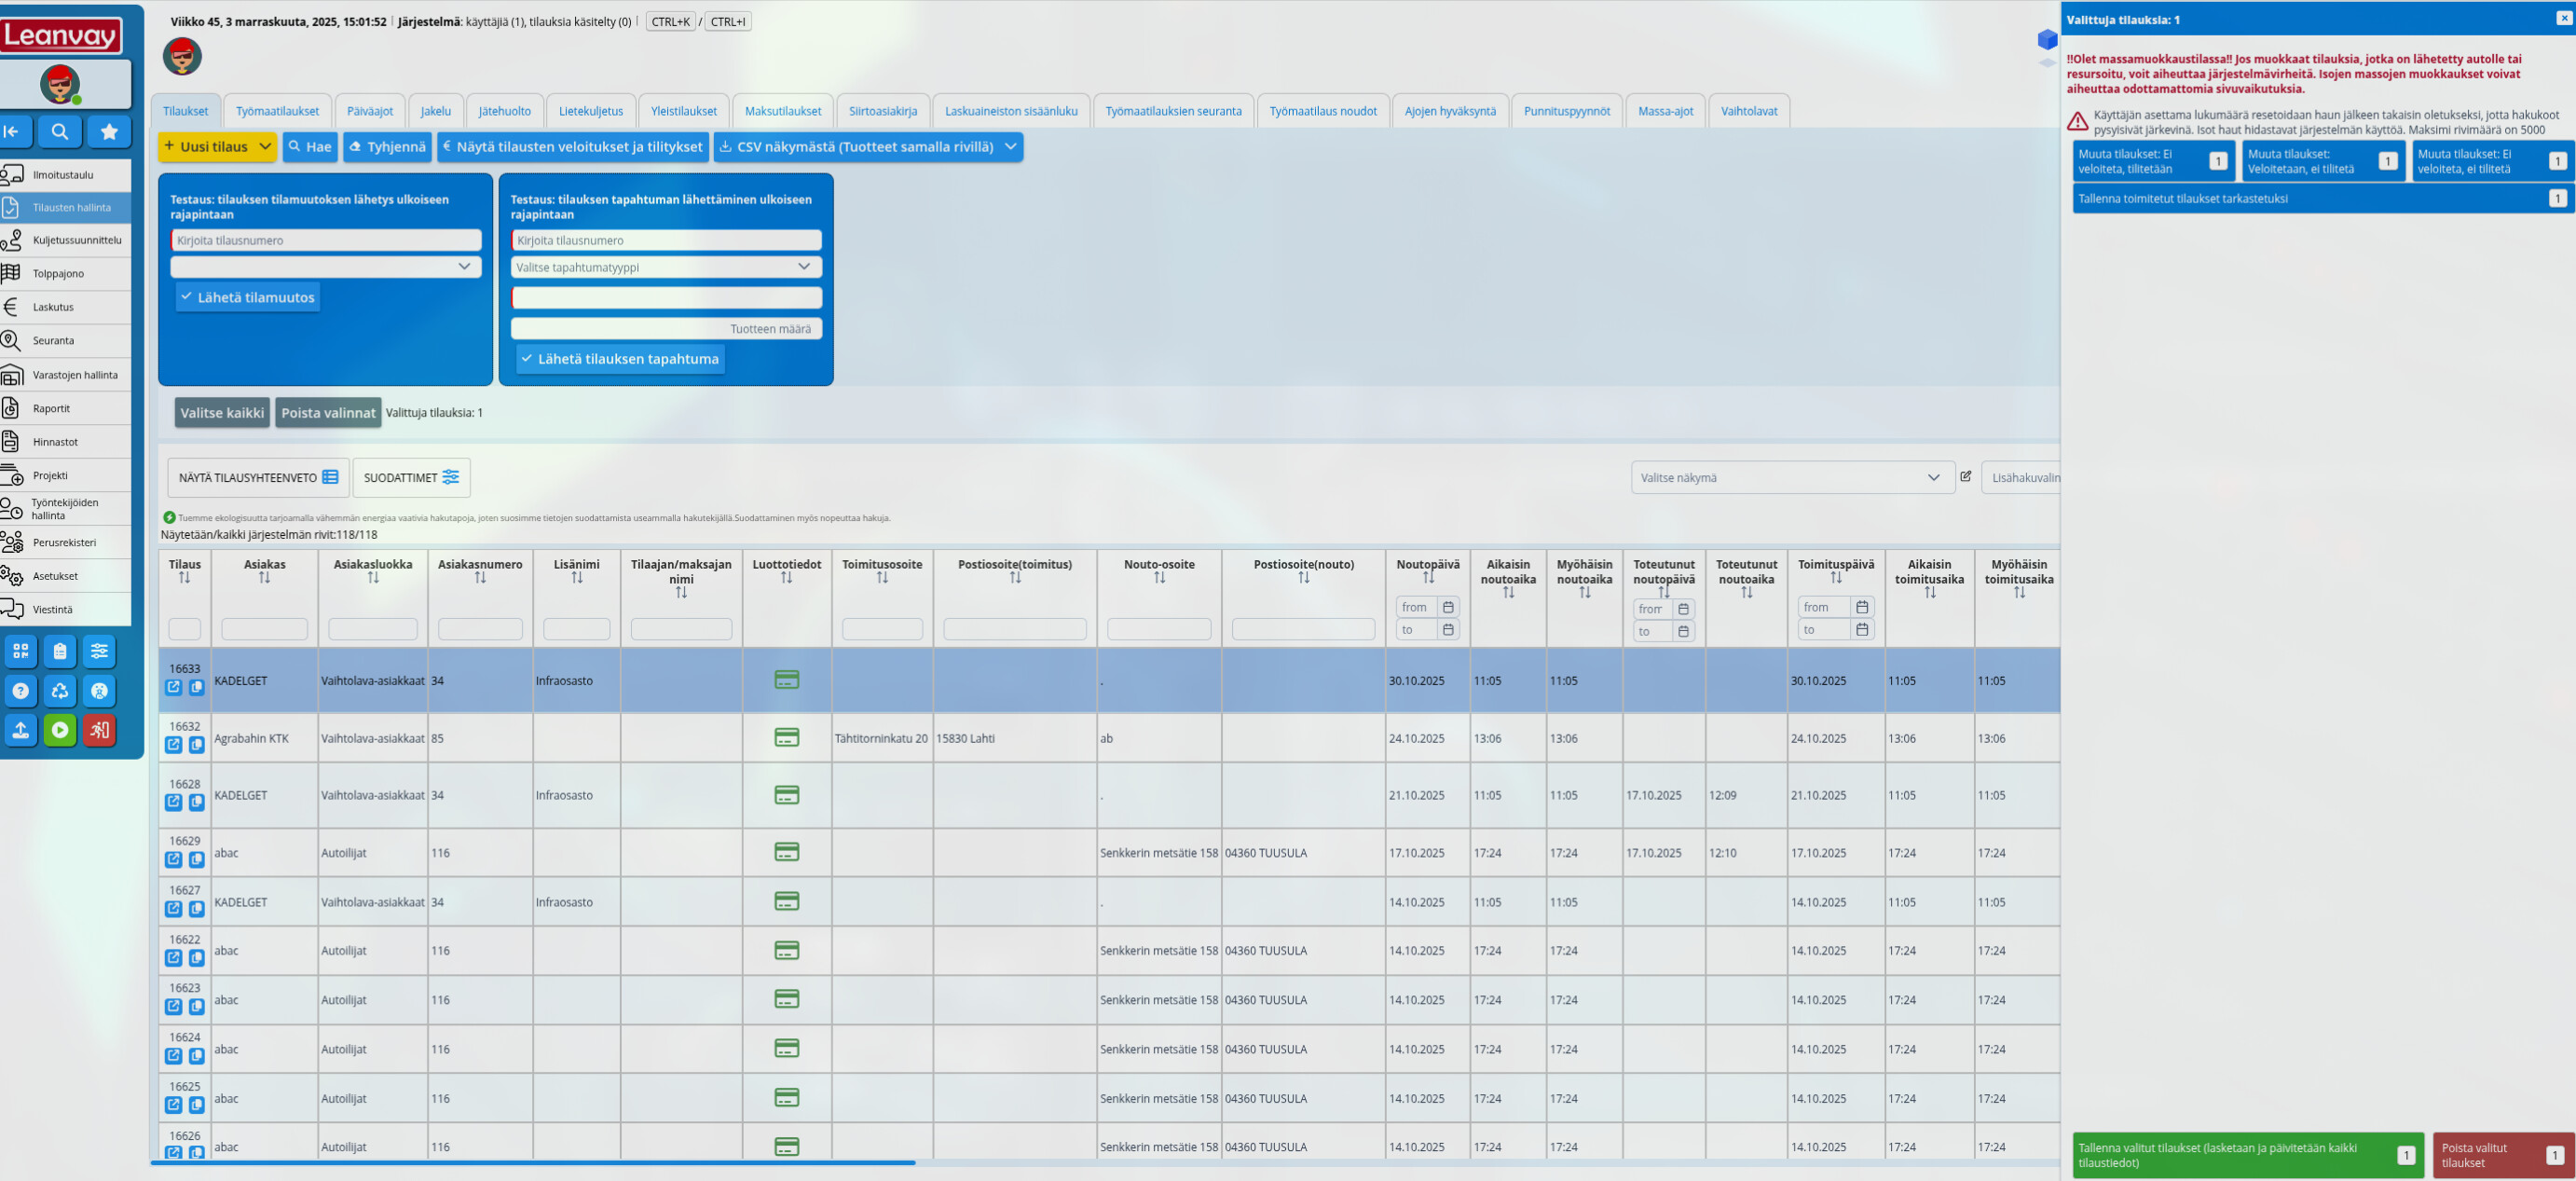The width and height of the screenshot is (2576, 1181).
Task: Collapse the sidebar with the arrow icon
Action: click(x=12, y=131)
